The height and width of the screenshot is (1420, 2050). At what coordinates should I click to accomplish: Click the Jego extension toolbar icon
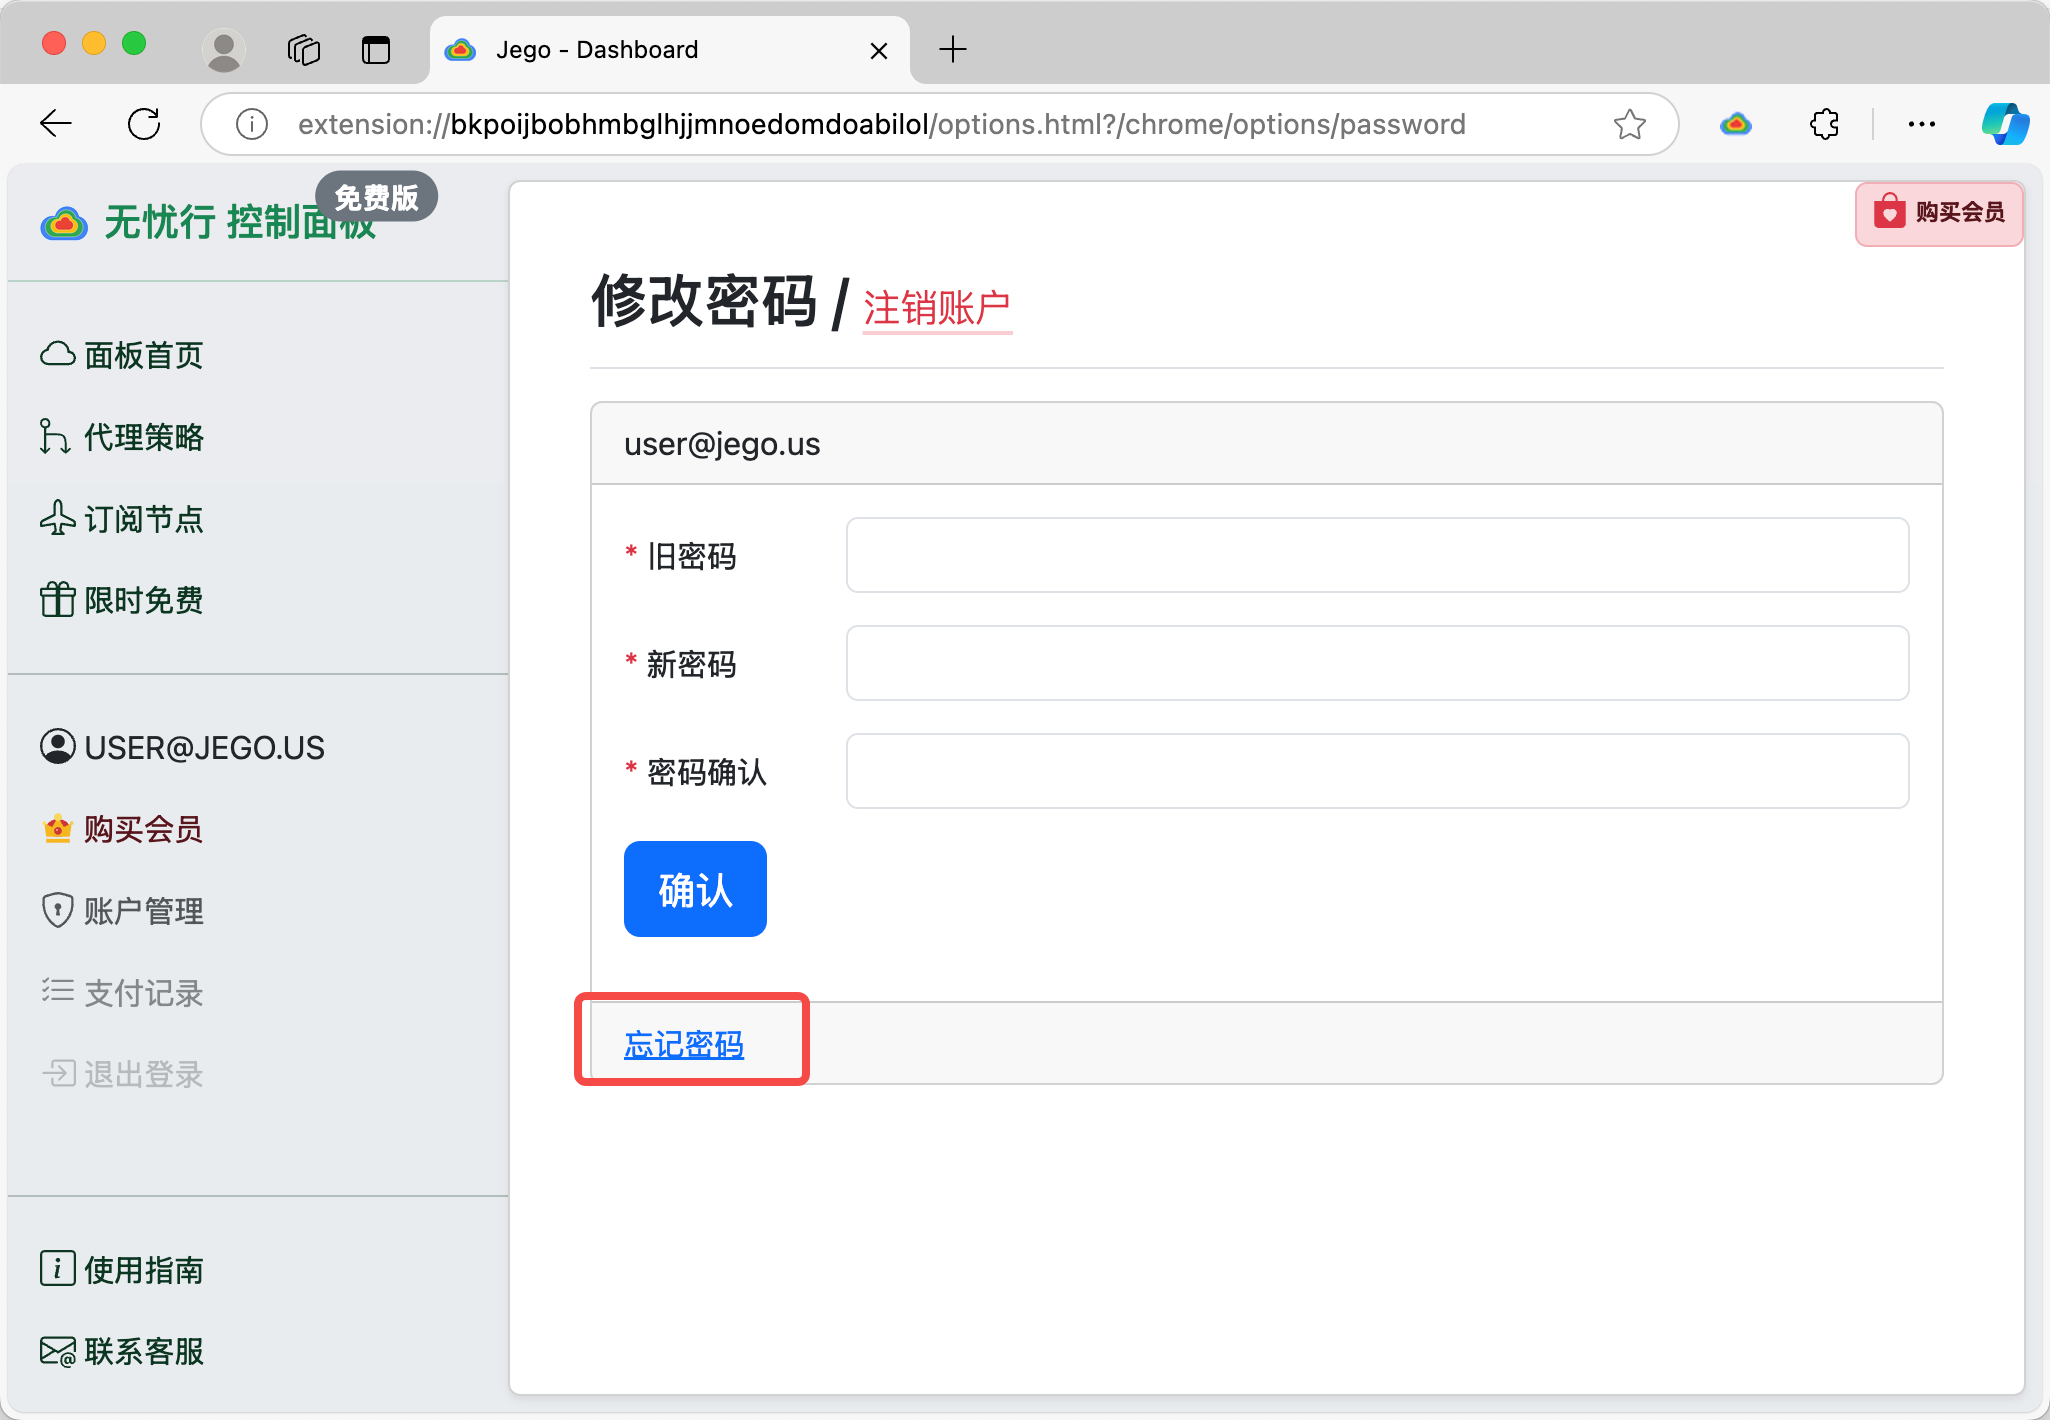tap(1735, 124)
